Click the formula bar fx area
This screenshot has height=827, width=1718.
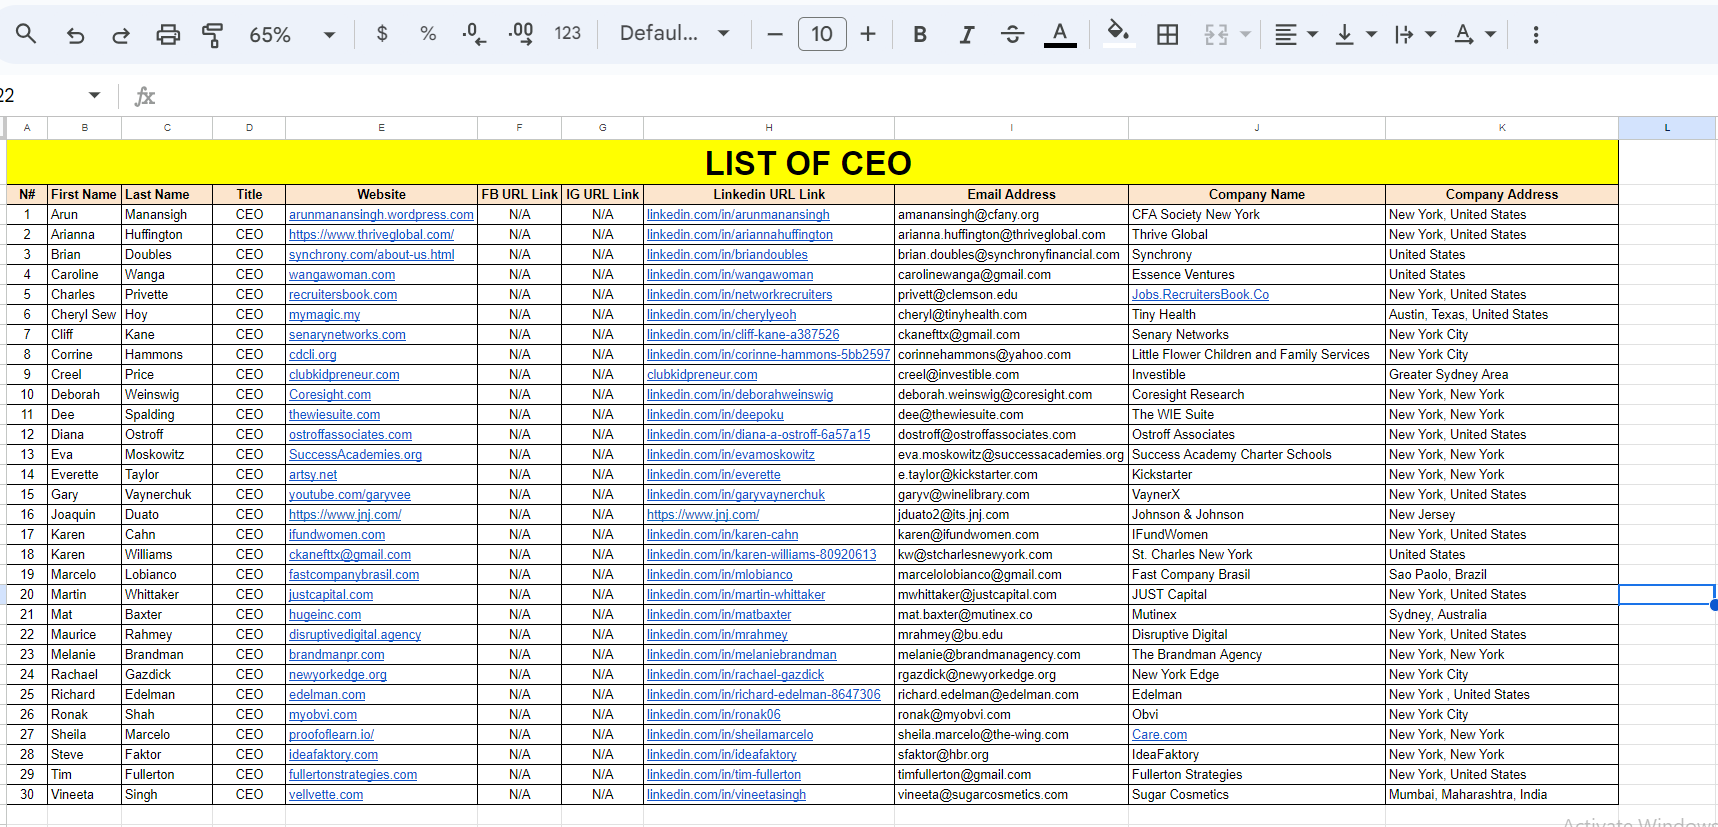[x=145, y=96]
